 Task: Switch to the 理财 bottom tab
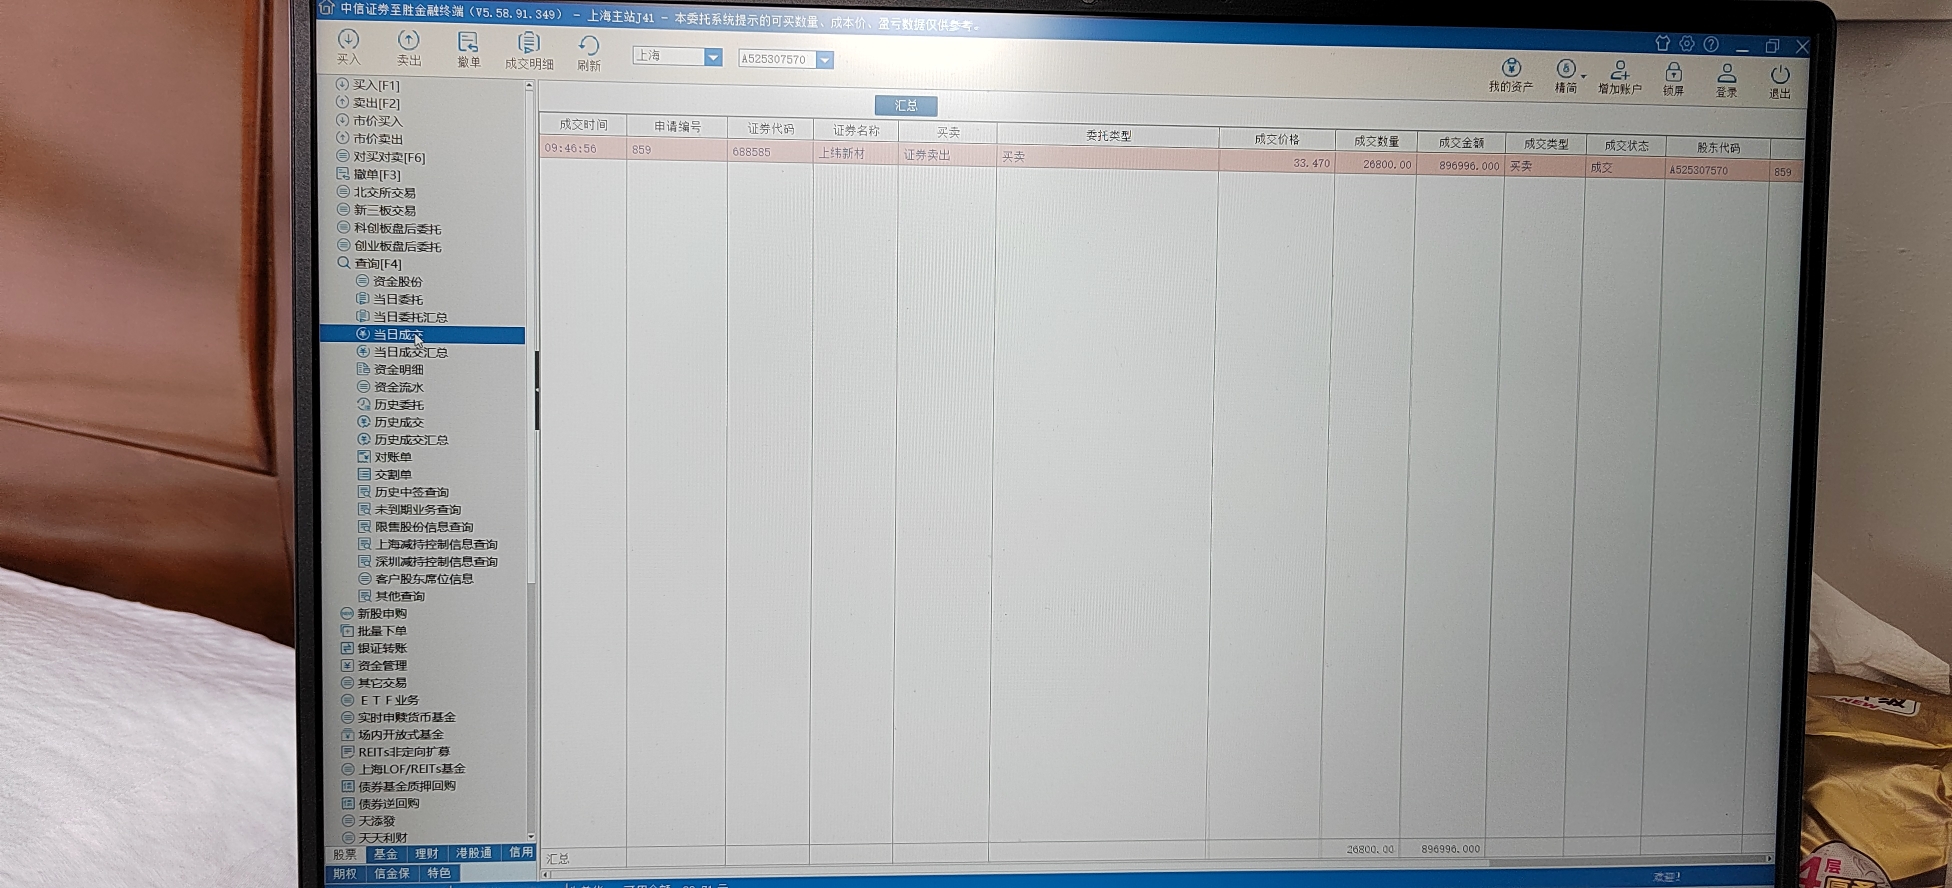pos(427,853)
